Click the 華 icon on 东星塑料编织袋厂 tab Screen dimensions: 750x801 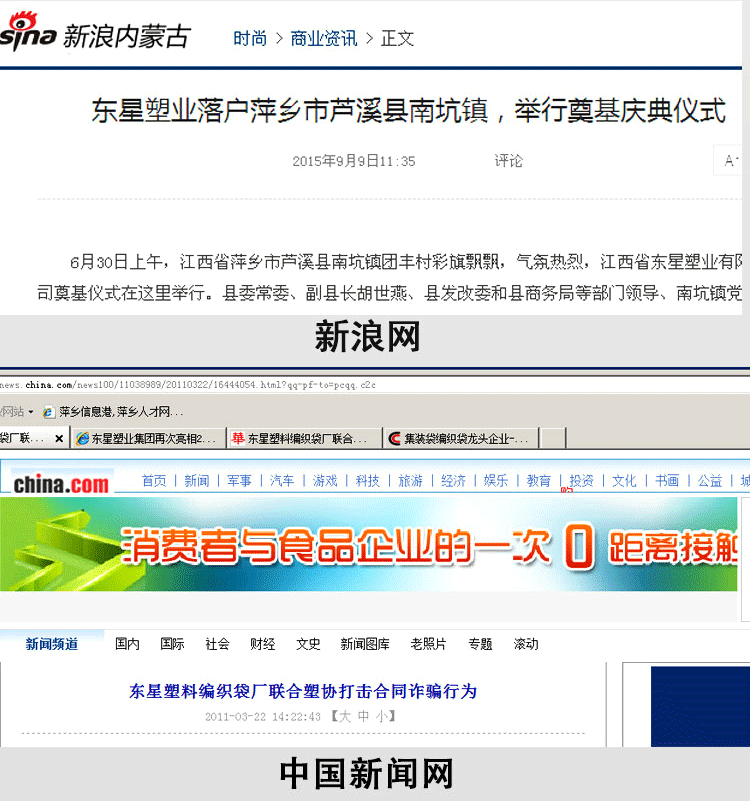click(238, 438)
